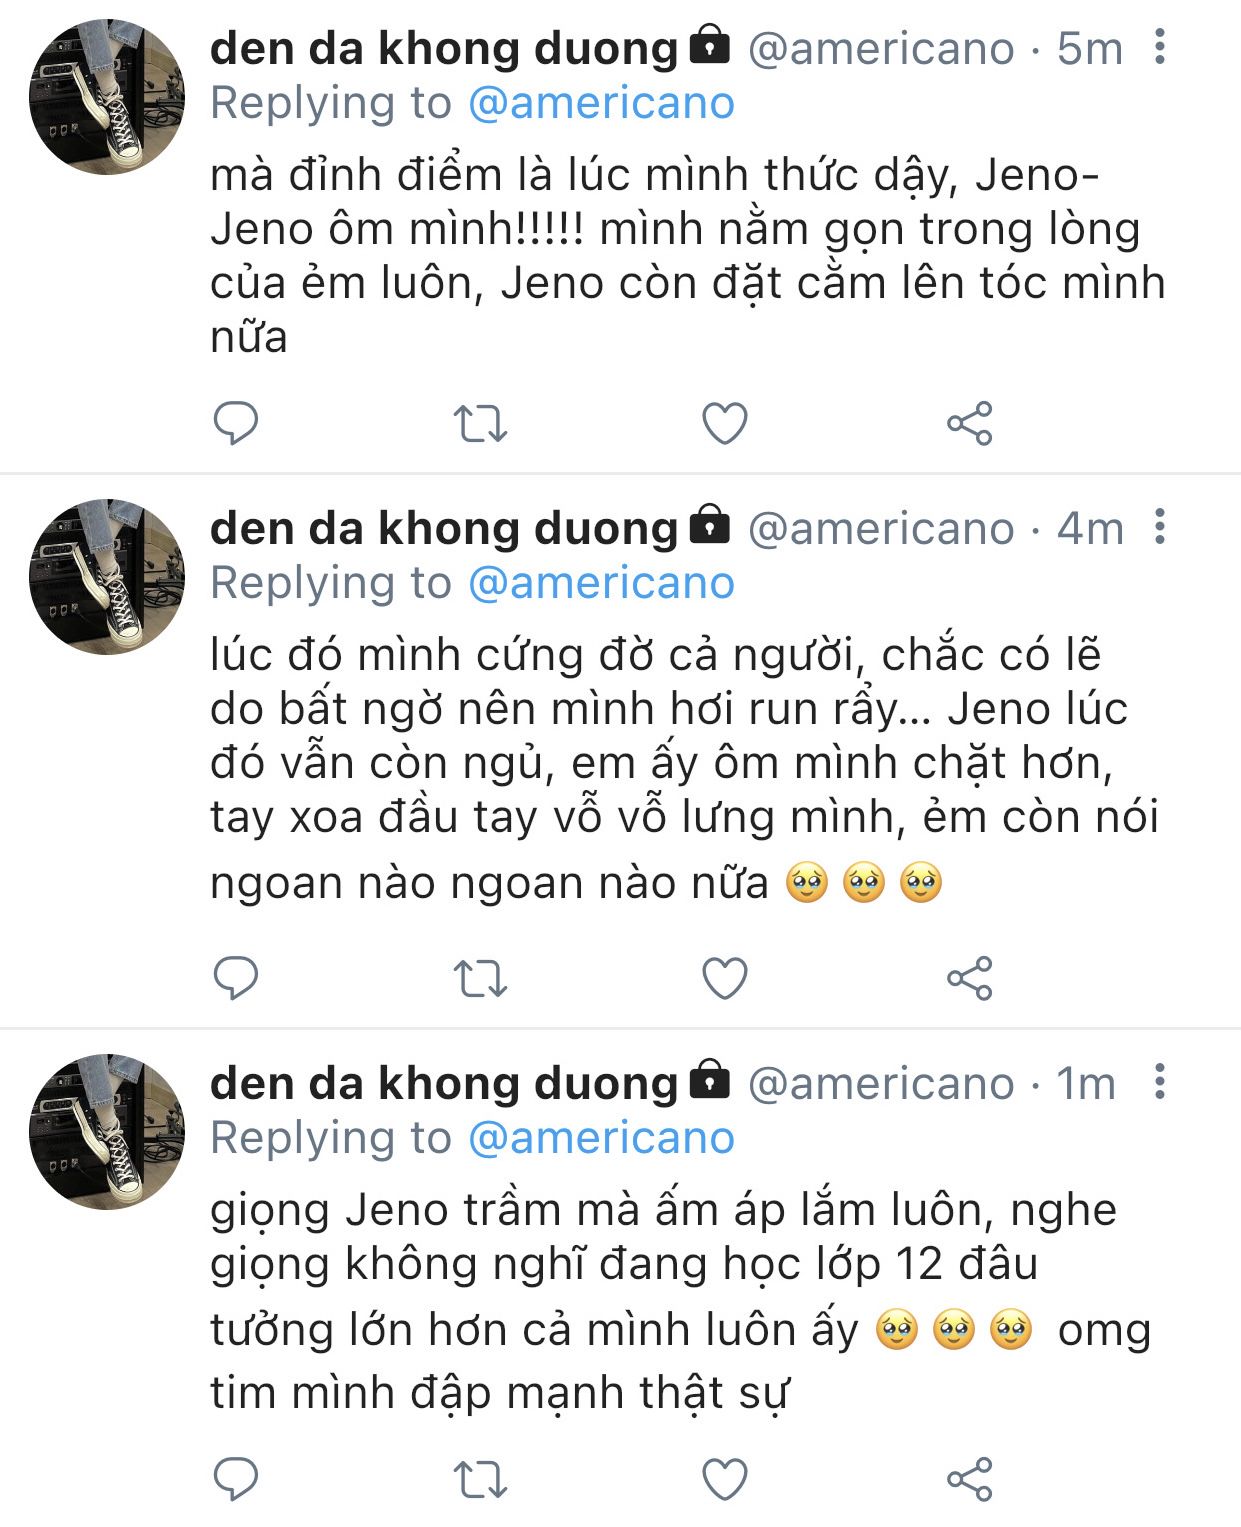1241x1527 pixels.
Task: Open @americano link in first tweet's reply line
Action: pyautogui.click(x=601, y=103)
